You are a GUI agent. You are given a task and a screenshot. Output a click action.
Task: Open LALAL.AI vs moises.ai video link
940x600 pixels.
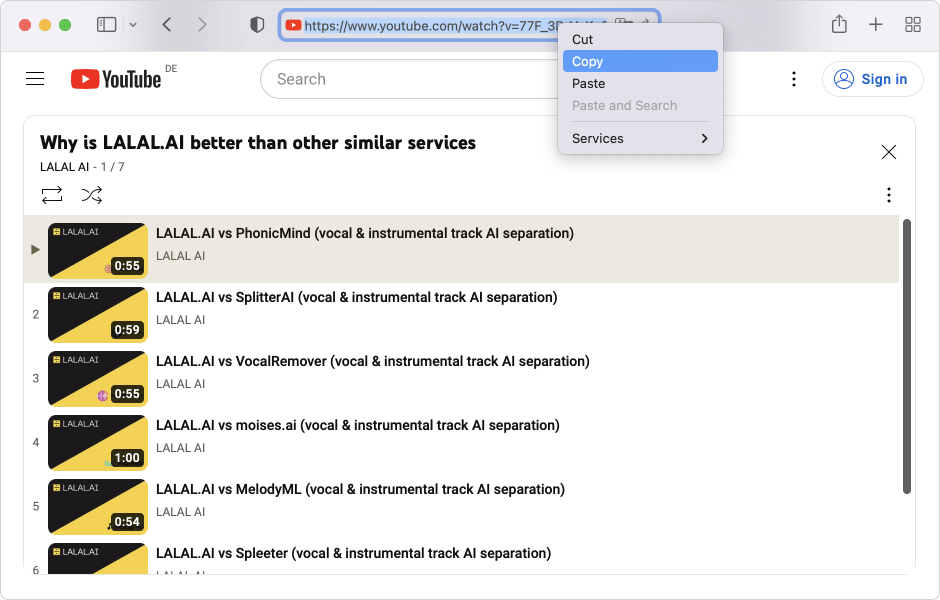point(358,425)
